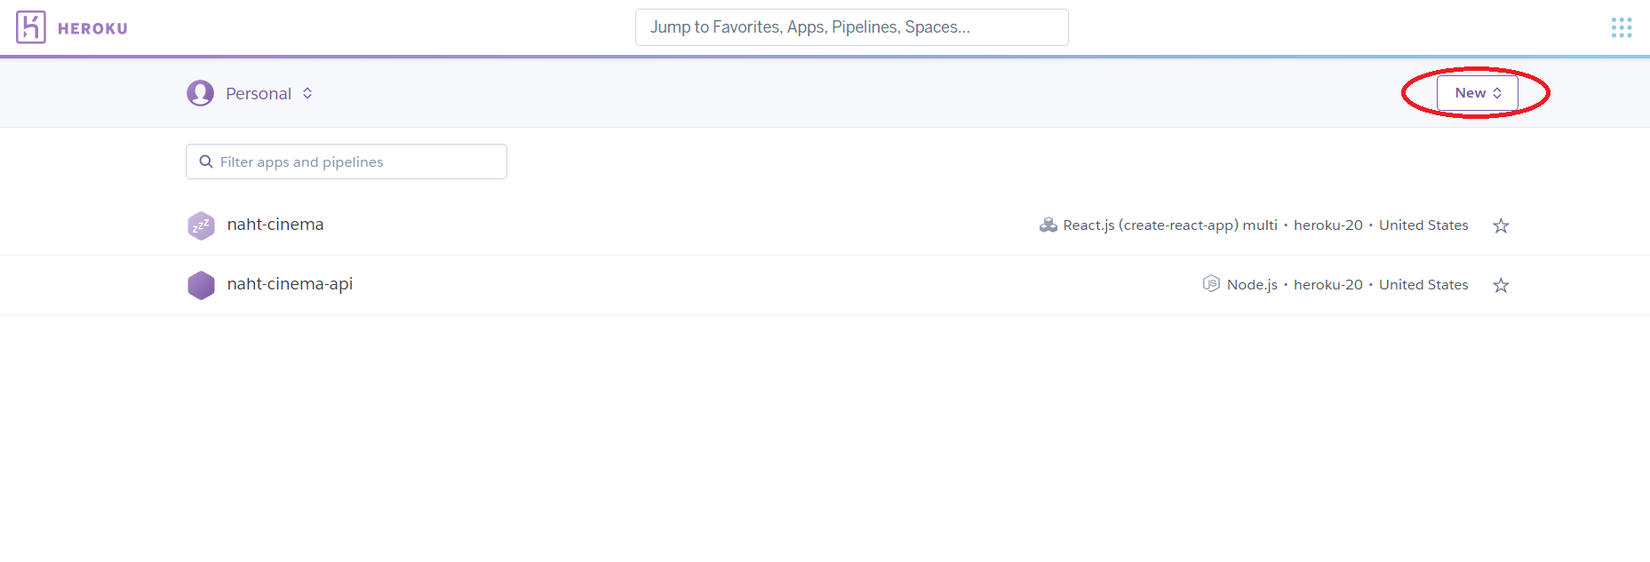The image size is (1650, 562).
Task: Favorite the naht-cinema-api app with star
Action: pos(1501,286)
